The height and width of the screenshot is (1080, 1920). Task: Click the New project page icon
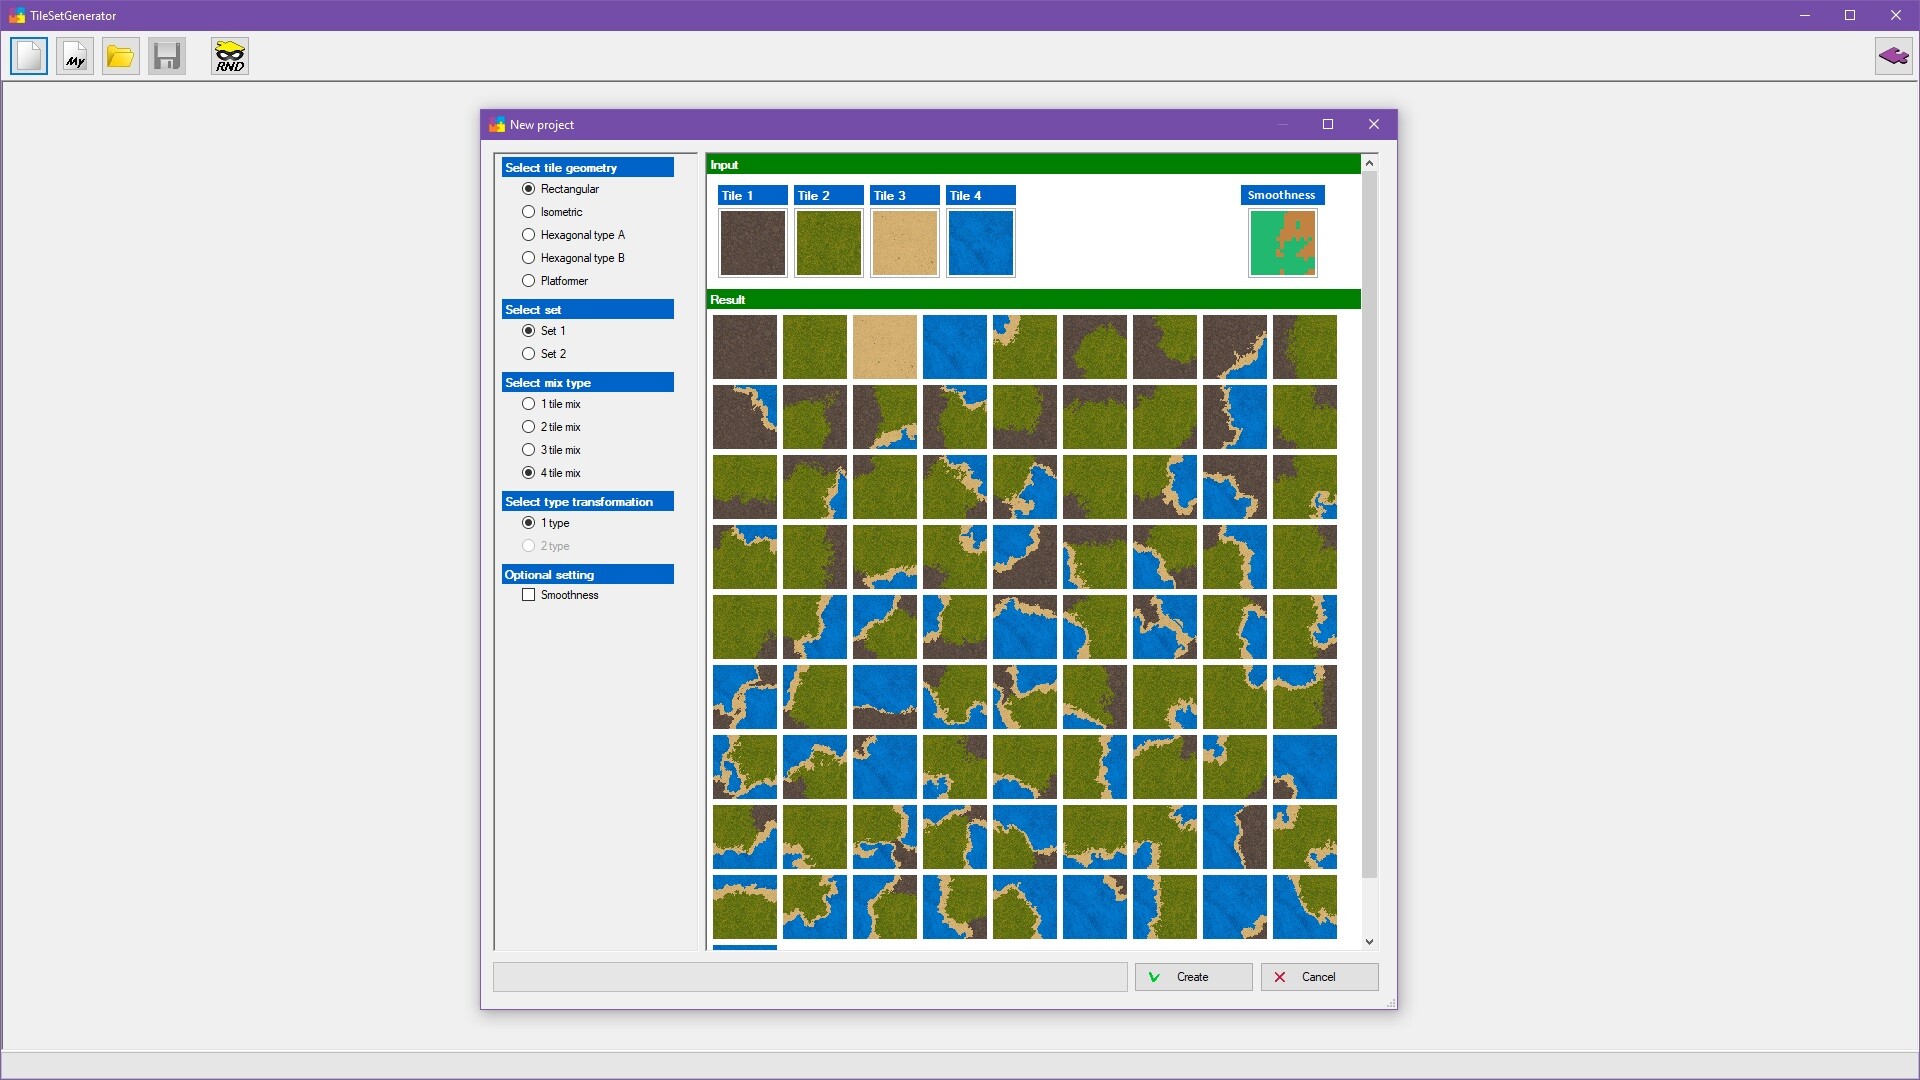[28, 55]
